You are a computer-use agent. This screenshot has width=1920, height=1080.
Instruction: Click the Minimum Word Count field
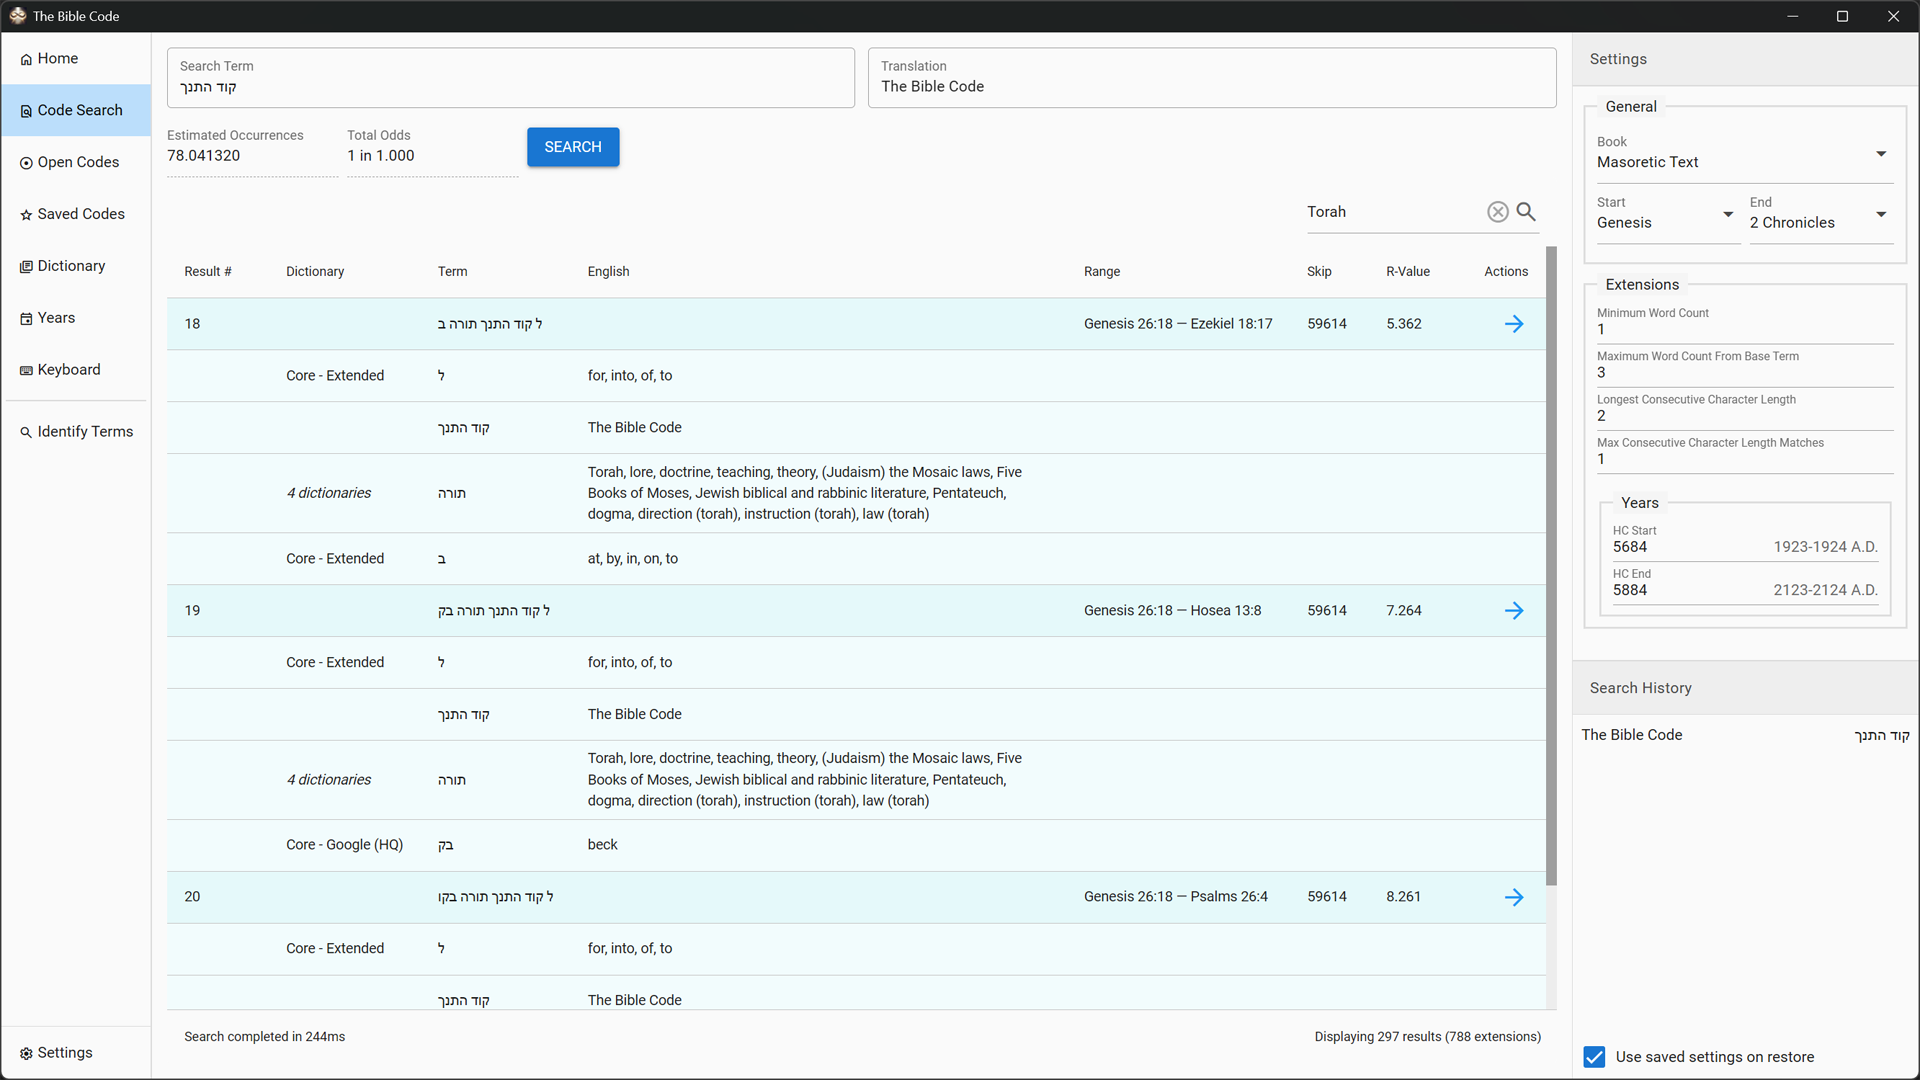click(x=1744, y=329)
